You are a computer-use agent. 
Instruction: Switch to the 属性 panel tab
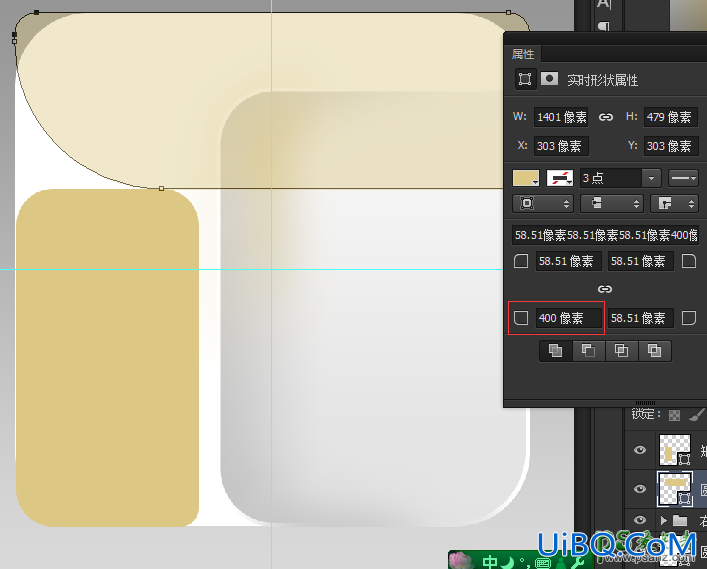click(x=523, y=54)
